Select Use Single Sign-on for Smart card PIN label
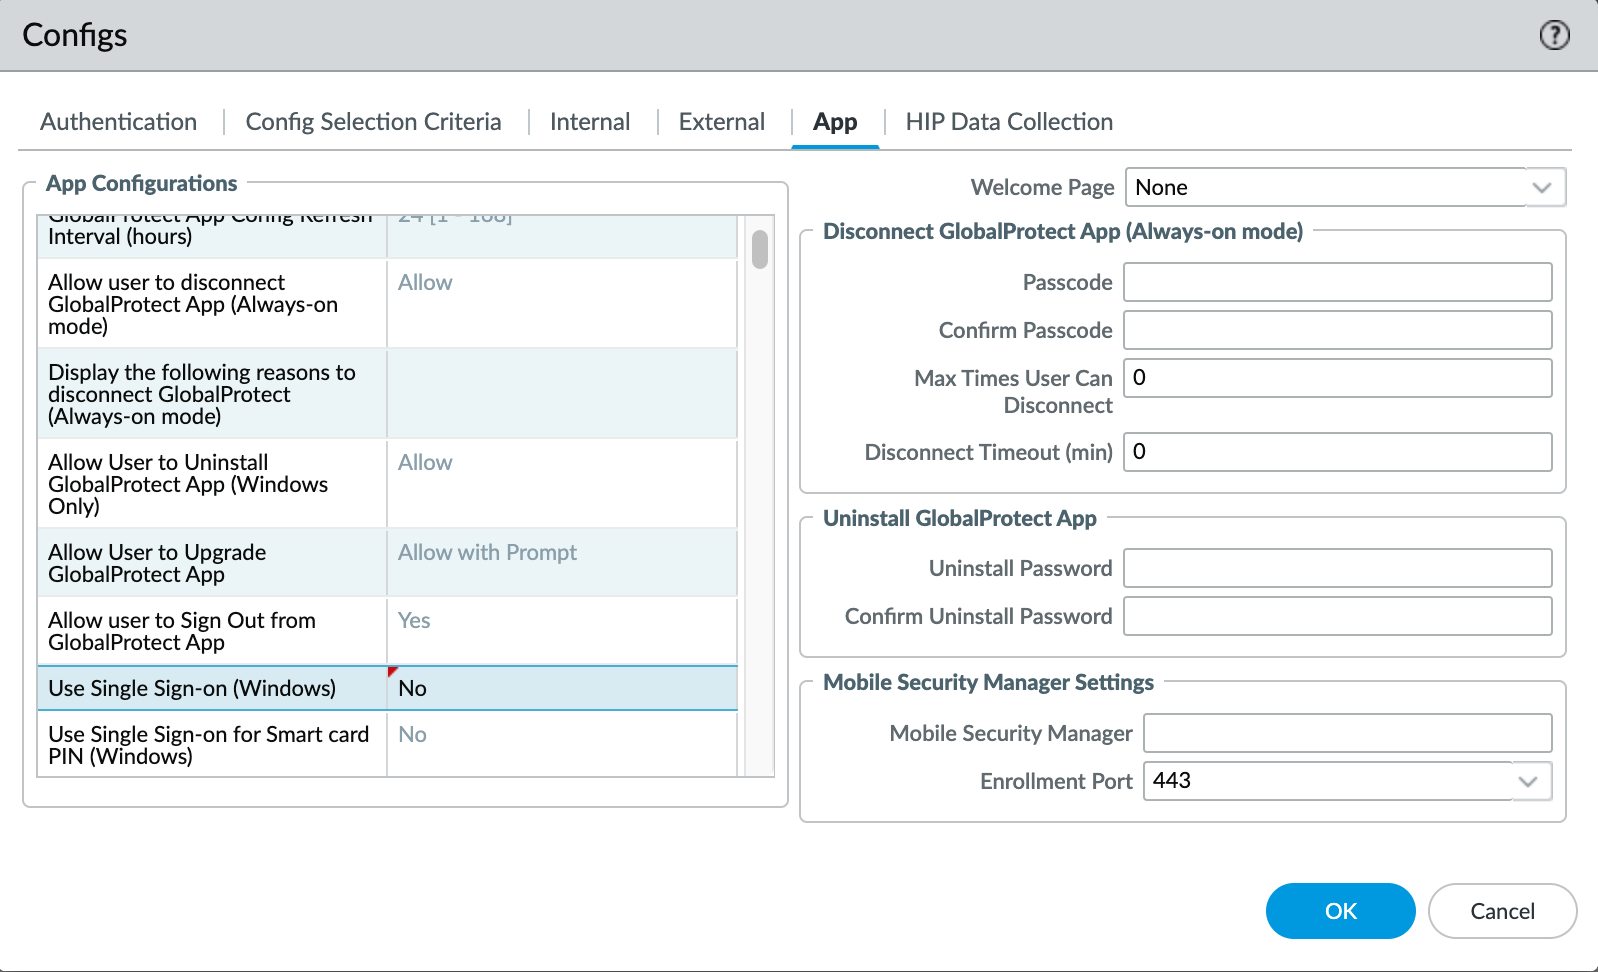1598x972 pixels. coord(209,745)
